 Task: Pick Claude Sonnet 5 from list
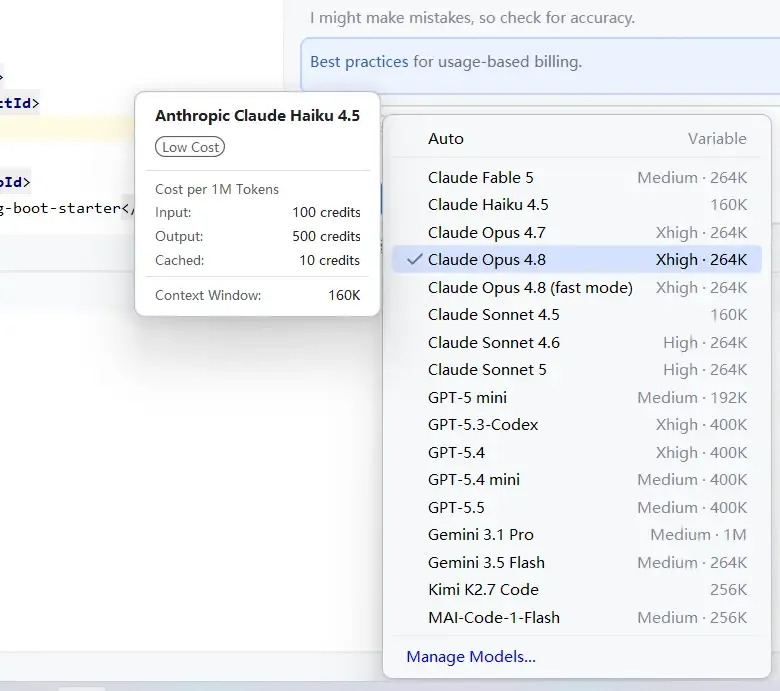click(577, 370)
